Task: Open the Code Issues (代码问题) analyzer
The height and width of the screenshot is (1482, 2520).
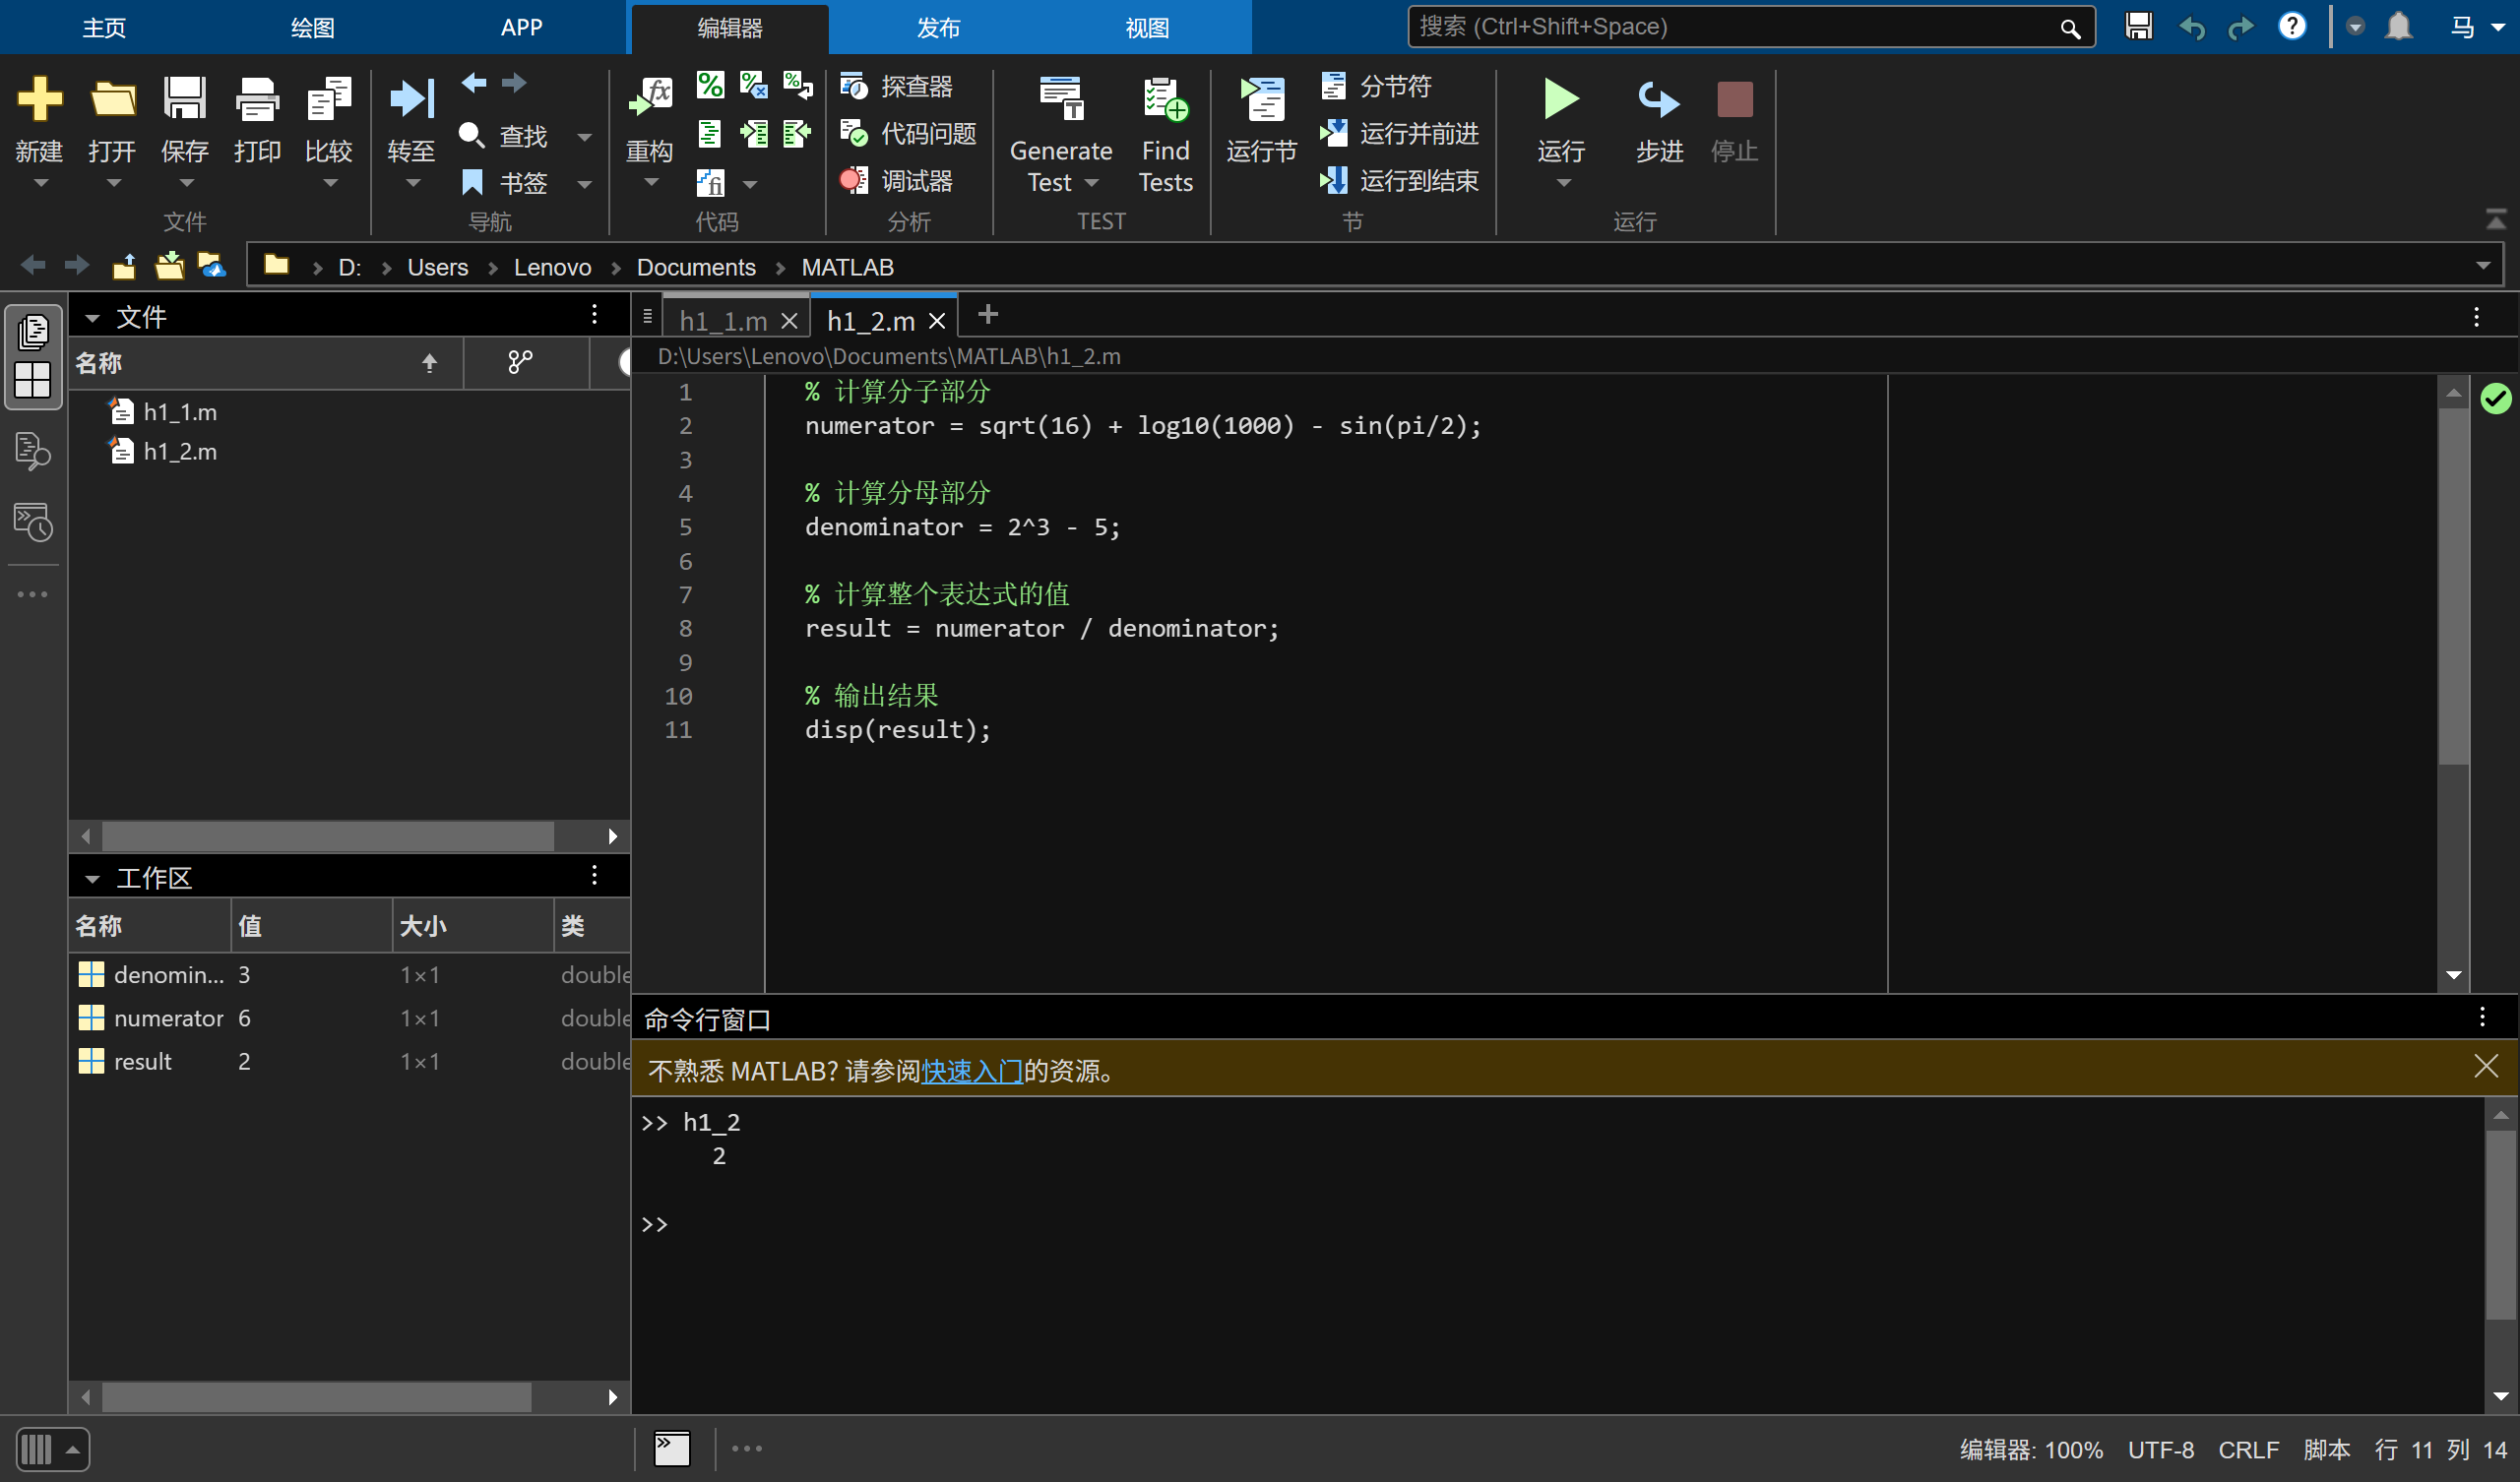Action: click(908, 133)
